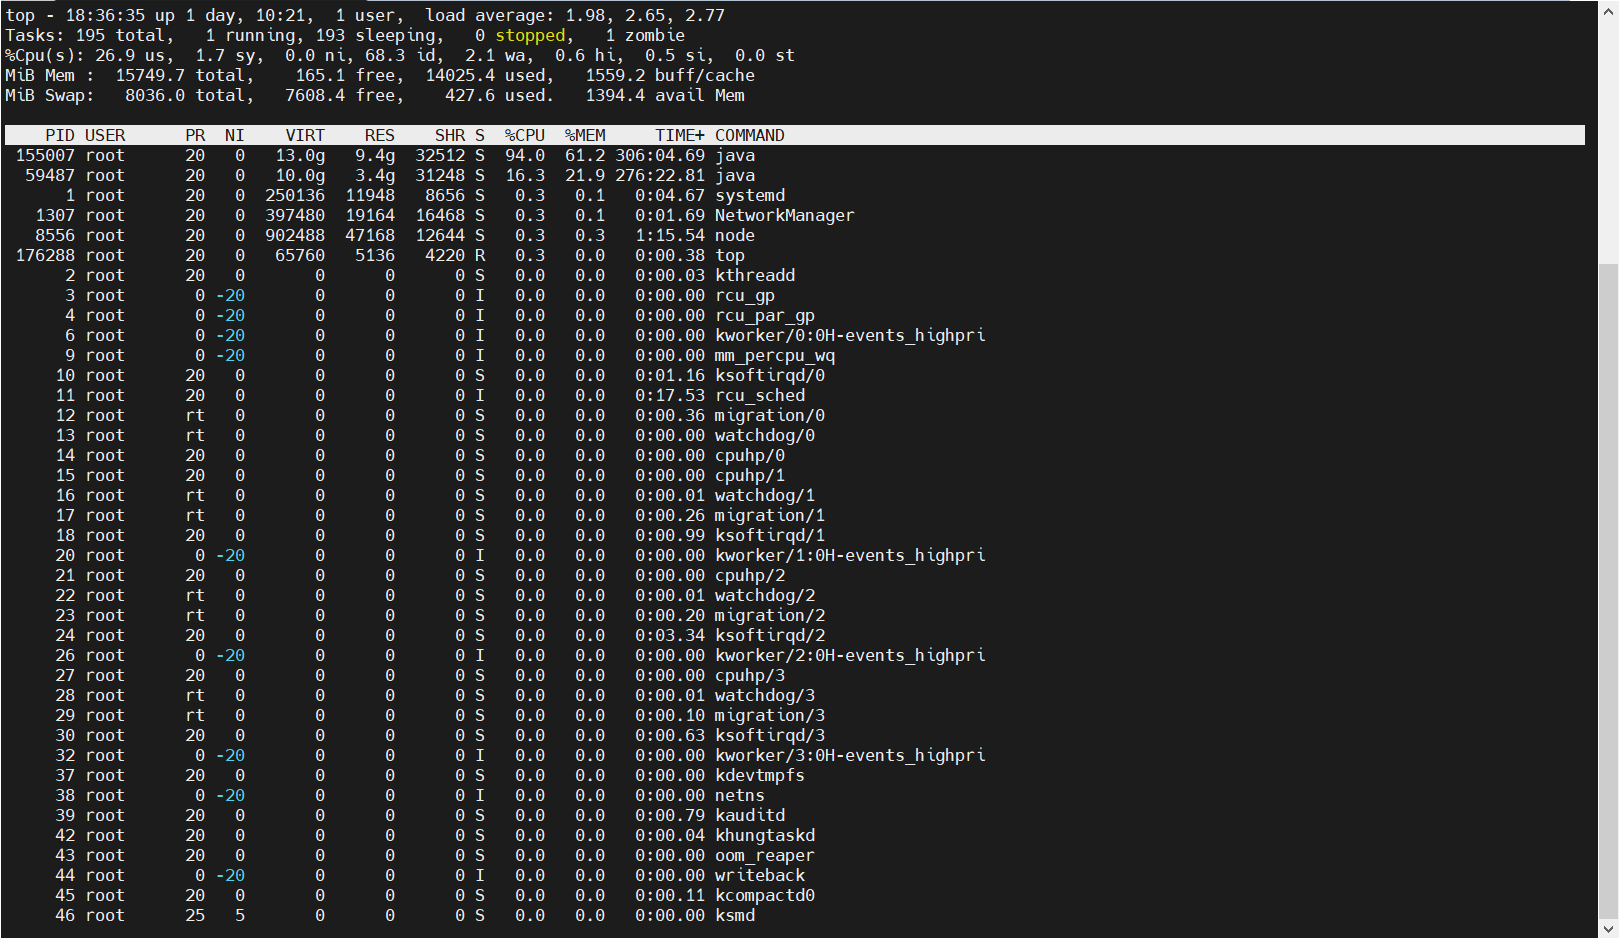1619x938 pixels.
Task: Click the kcompactd0 process name
Action: [x=765, y=895]
